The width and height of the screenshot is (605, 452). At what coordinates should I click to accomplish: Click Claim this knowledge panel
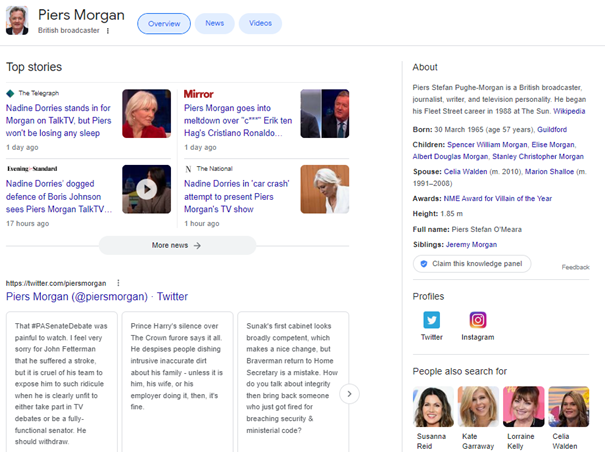(x=472, y=264)
